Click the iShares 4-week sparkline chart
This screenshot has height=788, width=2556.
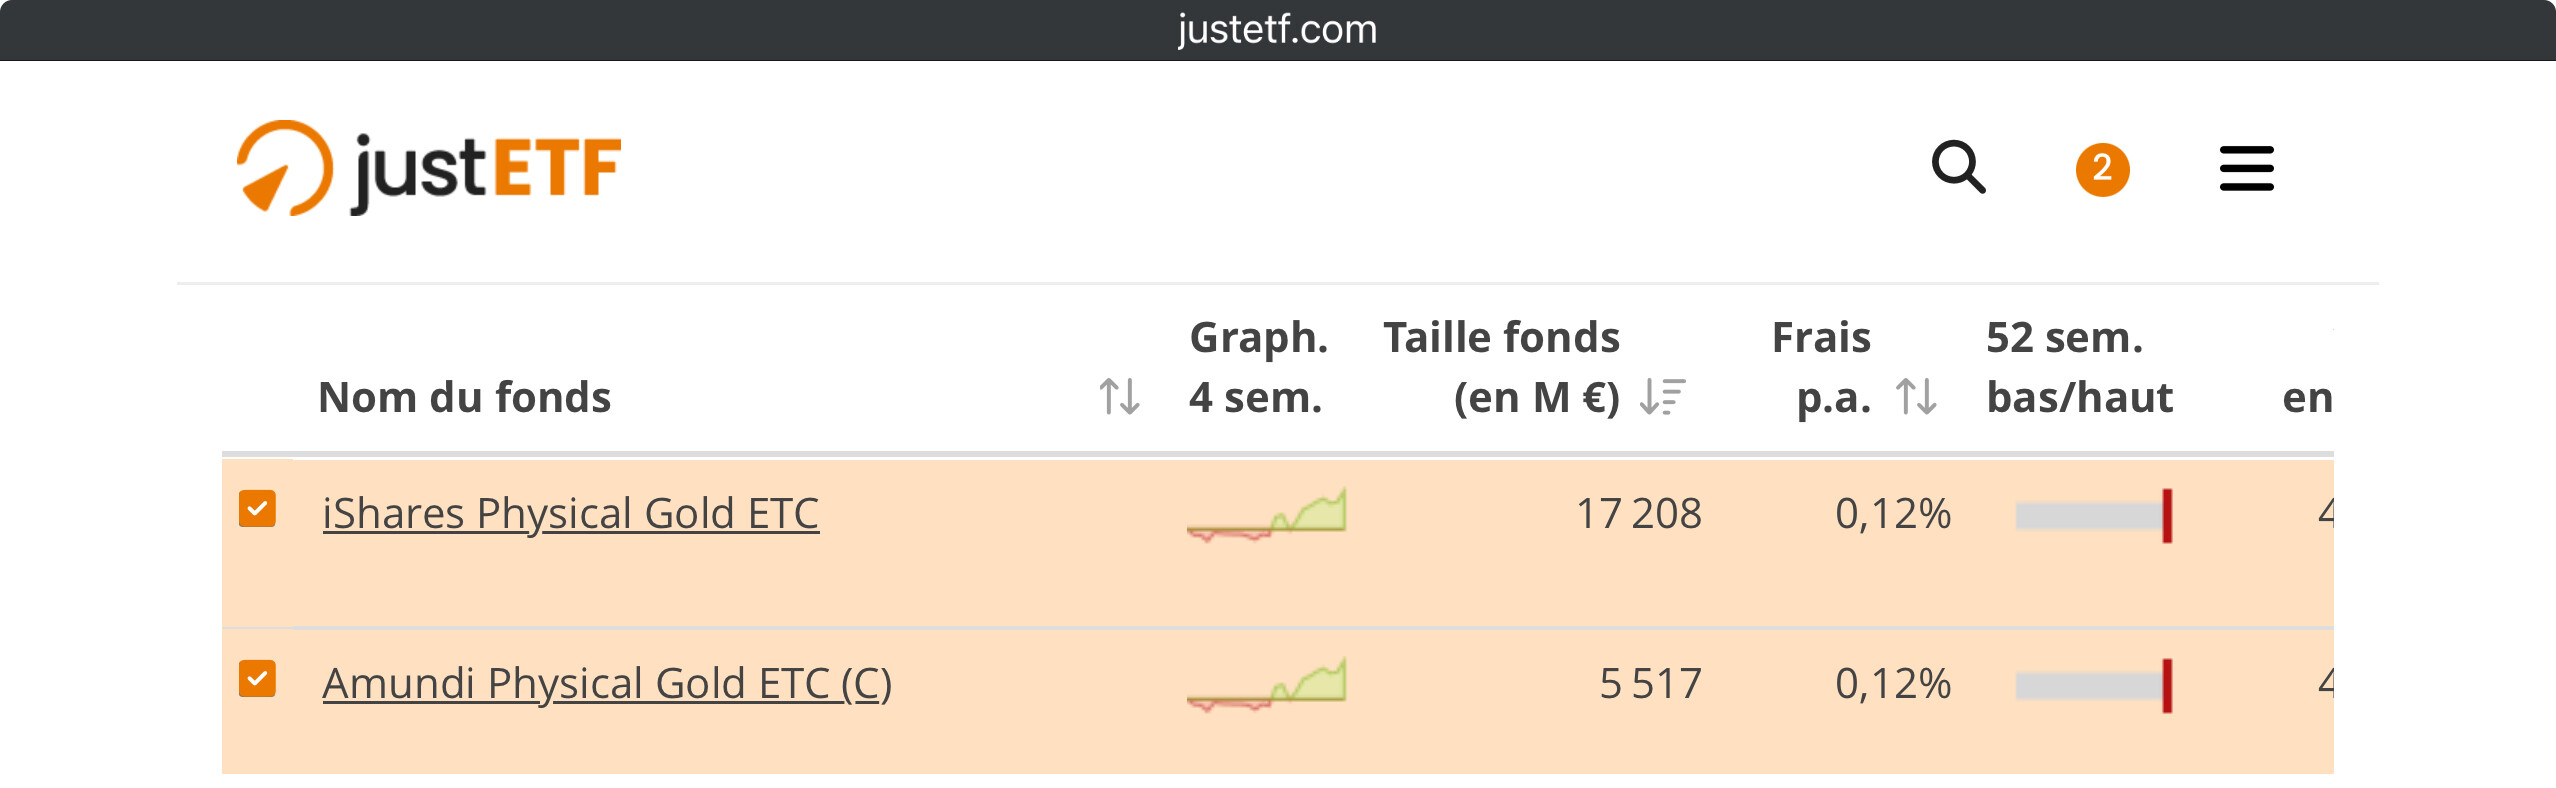click(1266, 514)
